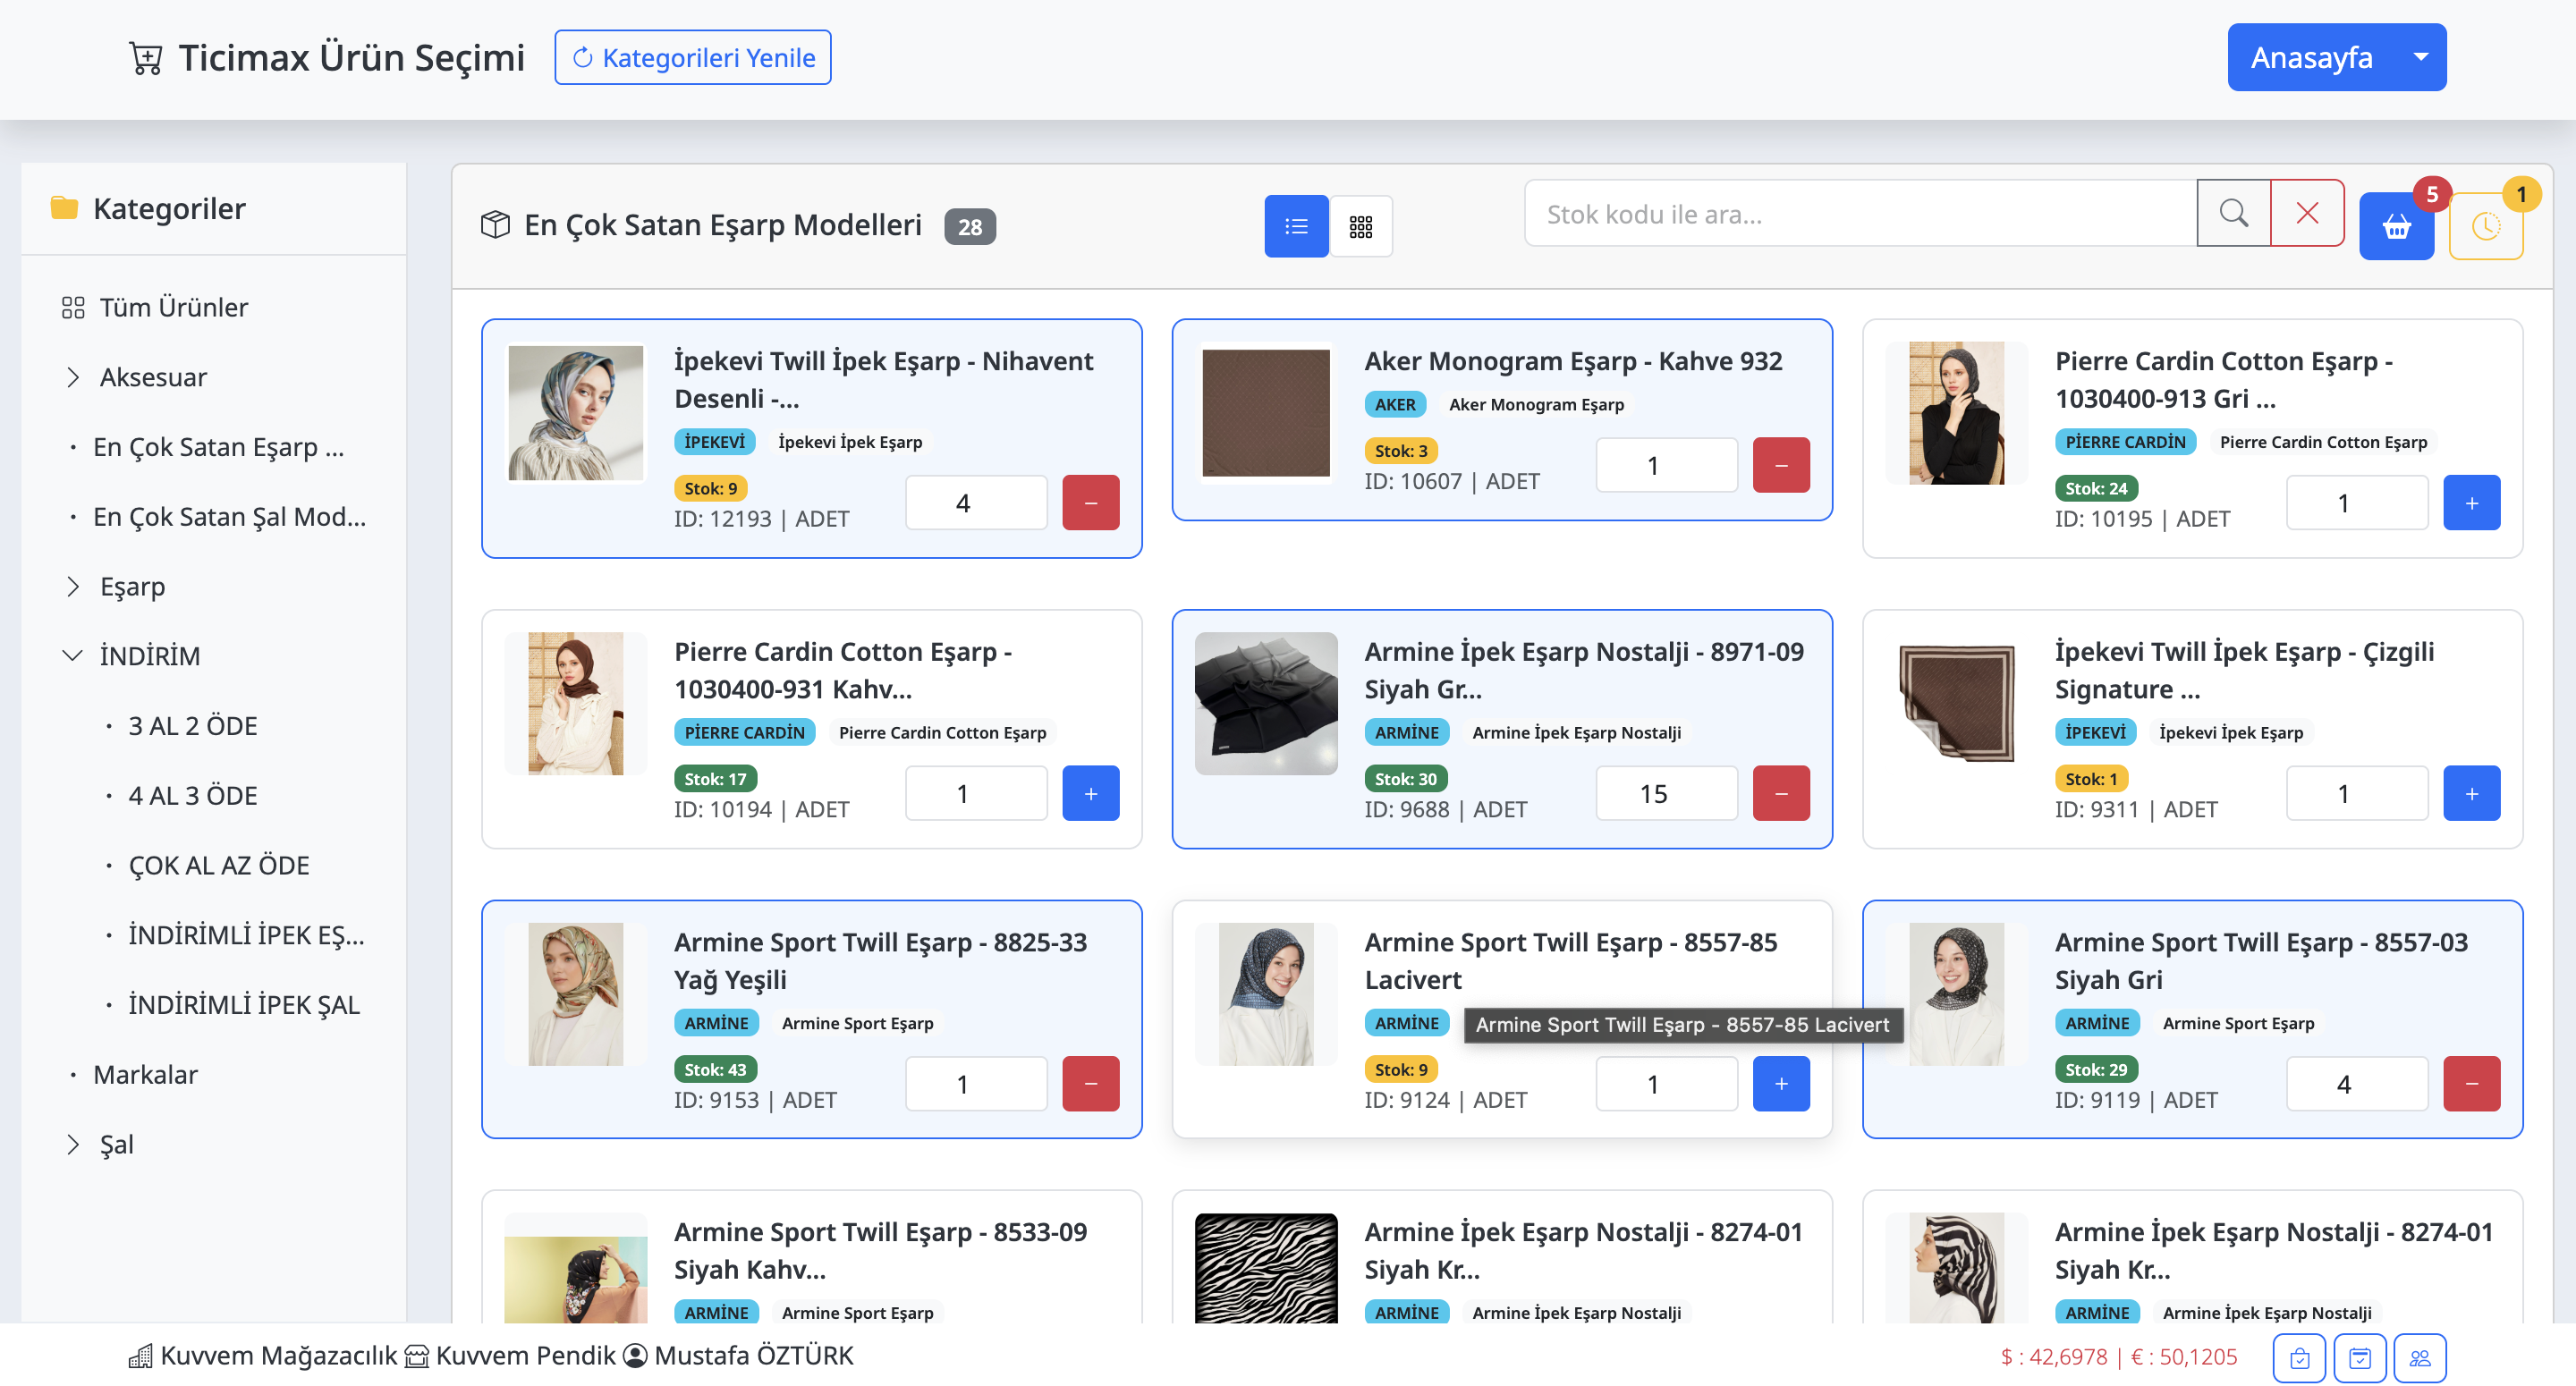Click the users icon in footer
The width and height of the screenshot is (2576, 1386).
(x=2419, y=1357)
